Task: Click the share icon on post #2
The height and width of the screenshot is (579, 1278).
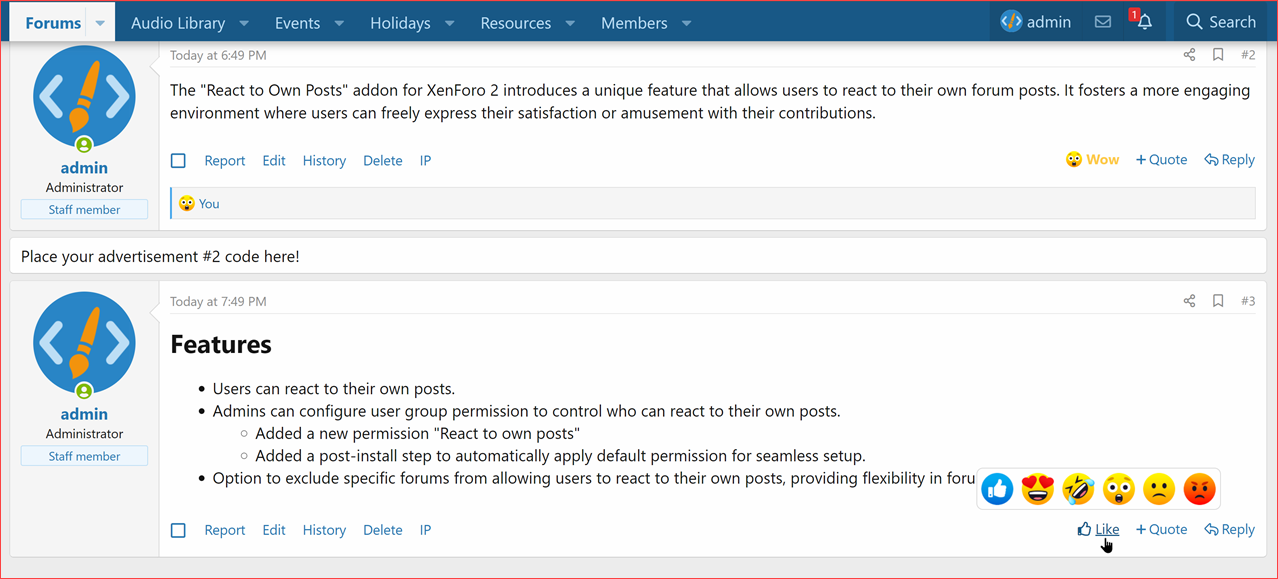Action: pos(1188,55)
